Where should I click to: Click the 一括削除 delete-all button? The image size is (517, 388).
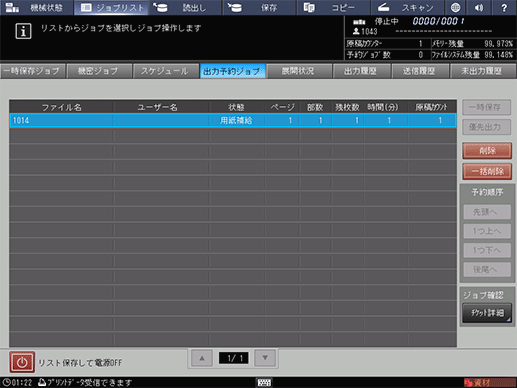[487, 171]
